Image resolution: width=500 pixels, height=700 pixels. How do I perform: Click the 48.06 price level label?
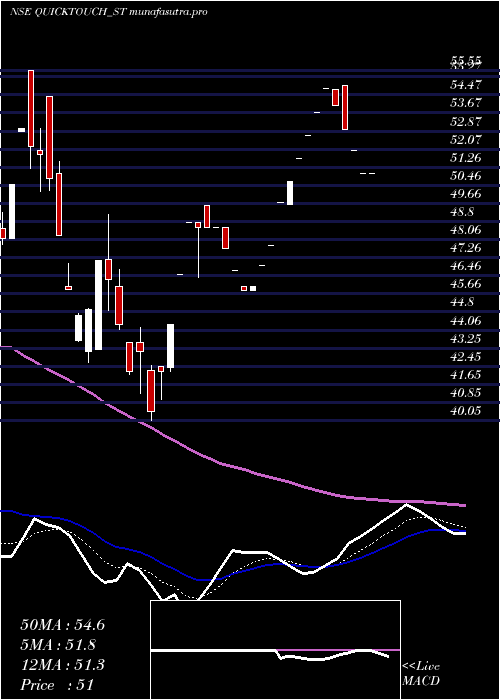466,230
